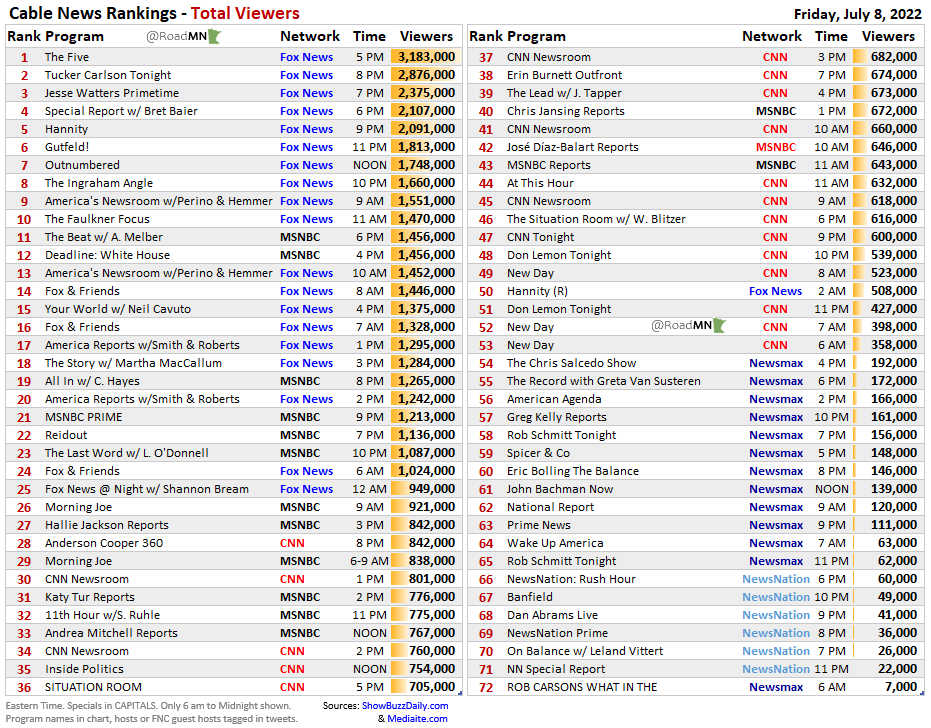Click the Viewers column header in the left table
The height and width of the screenshot is (728, 931).
(x=425, y=36)
